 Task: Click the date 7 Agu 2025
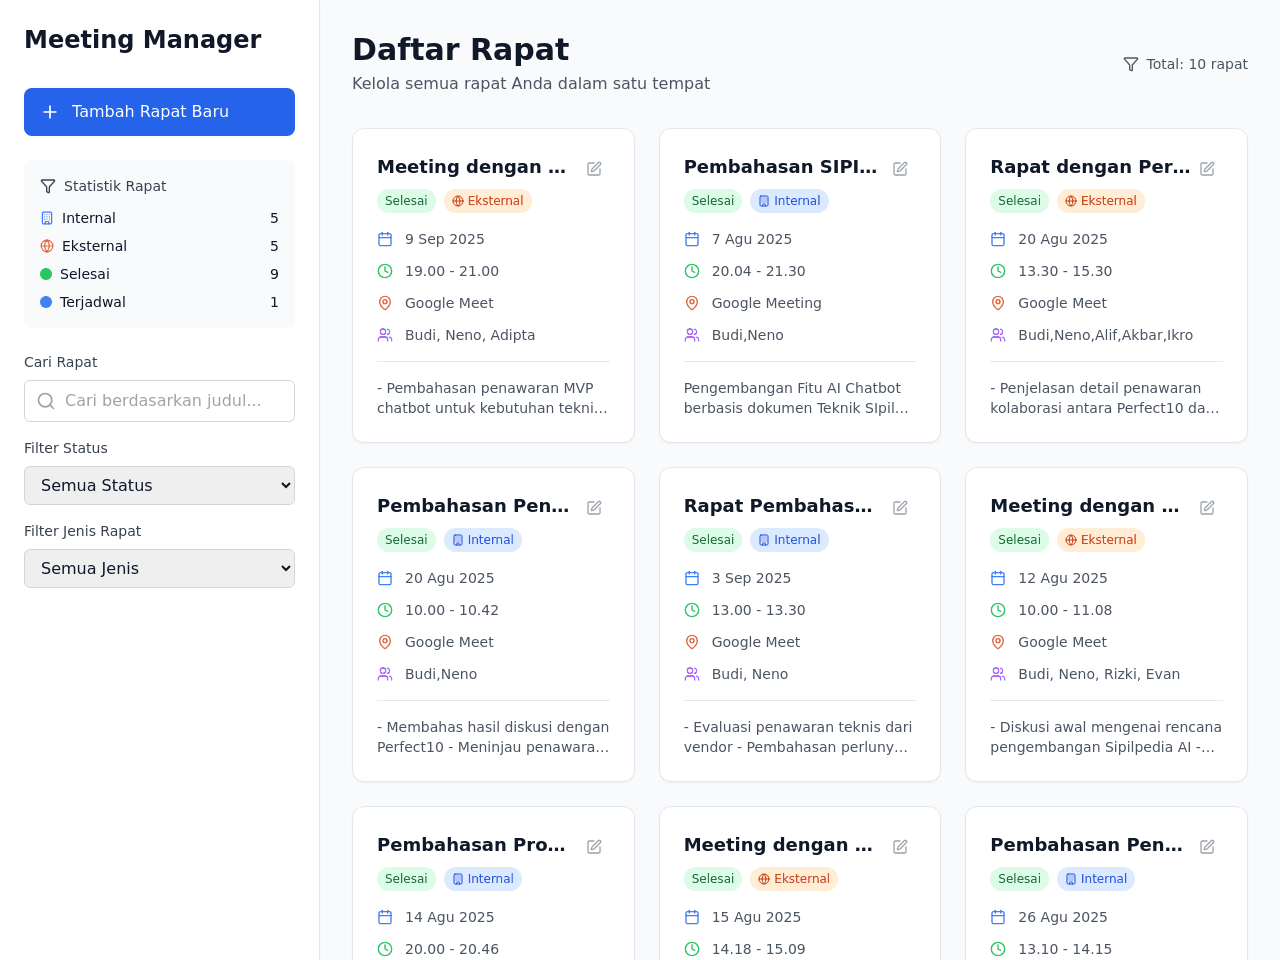[x=752, y=239]
